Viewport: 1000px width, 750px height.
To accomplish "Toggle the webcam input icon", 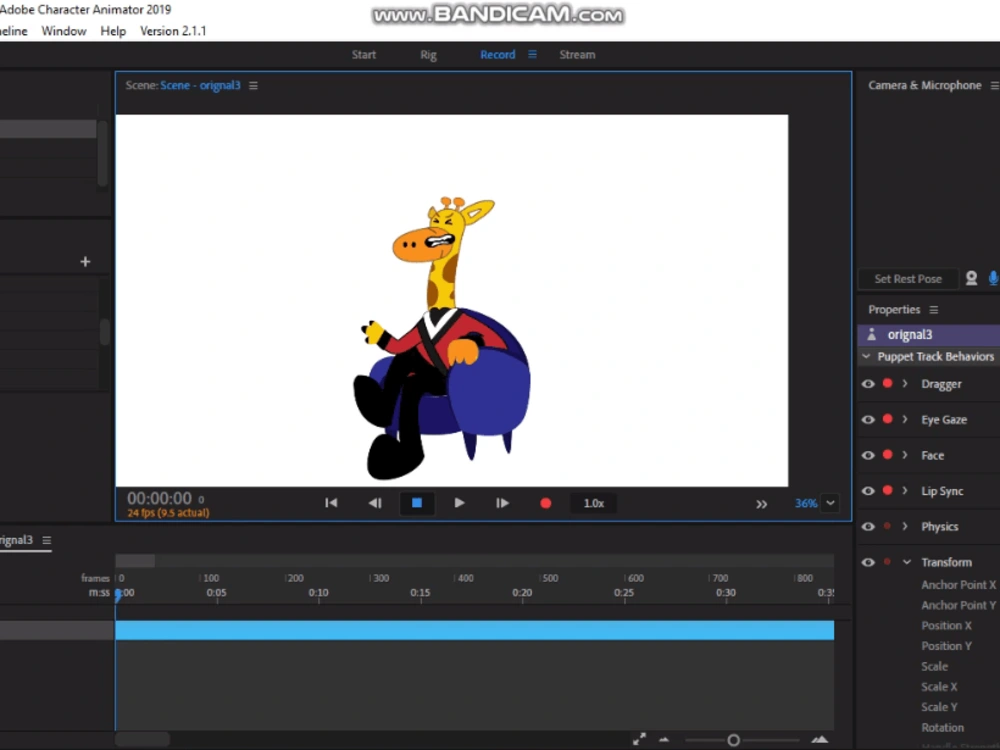I will coord(971,278).
